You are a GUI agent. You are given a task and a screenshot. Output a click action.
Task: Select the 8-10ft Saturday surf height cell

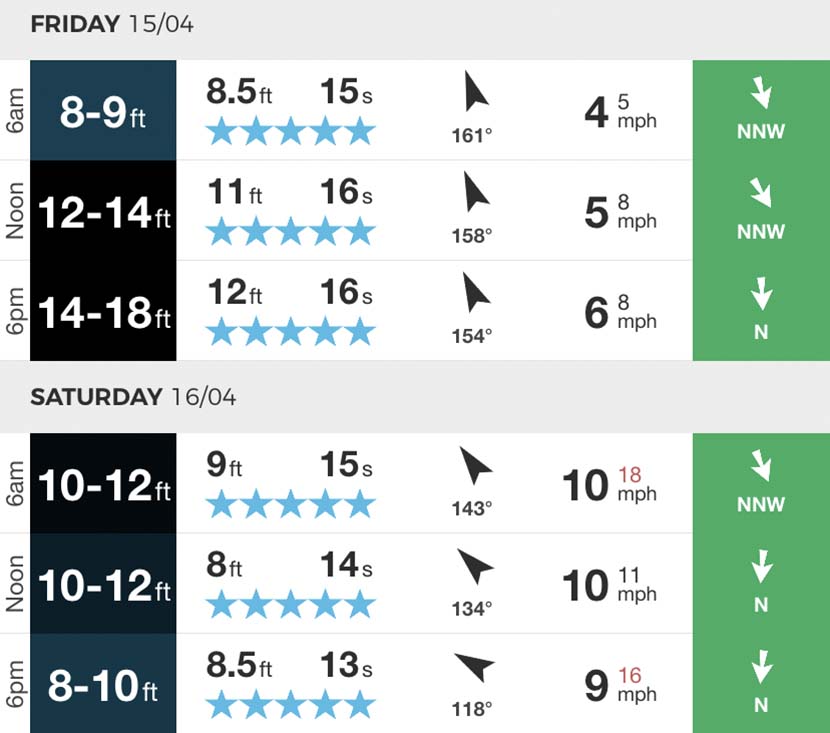click(103, 684)
